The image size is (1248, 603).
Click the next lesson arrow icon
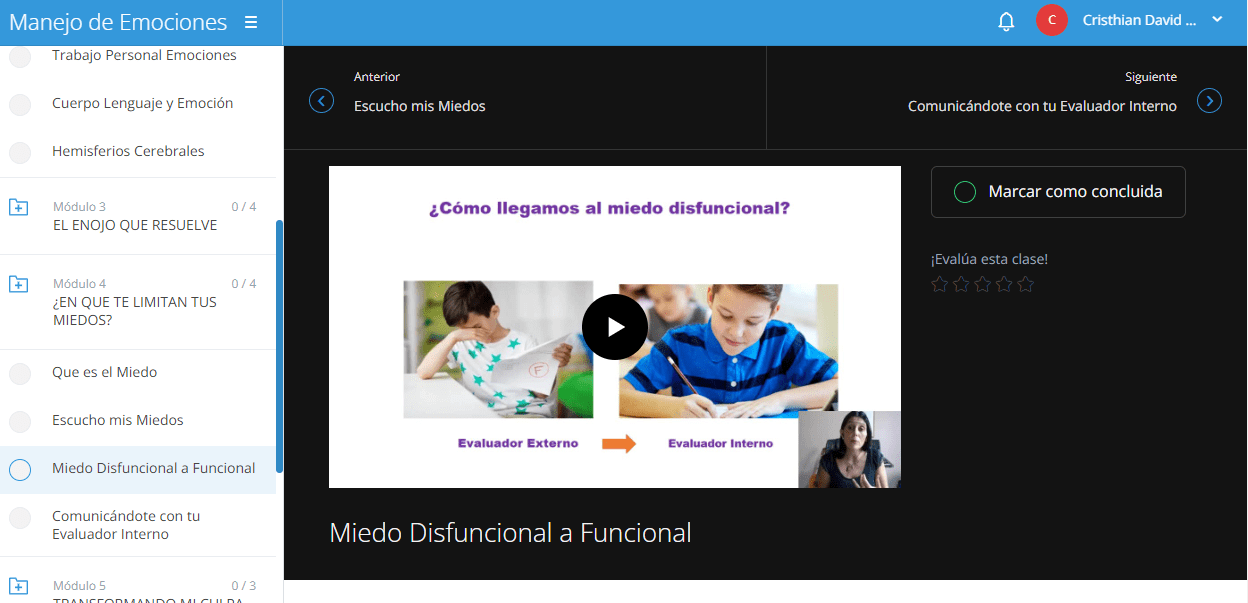click(1209, 101)
